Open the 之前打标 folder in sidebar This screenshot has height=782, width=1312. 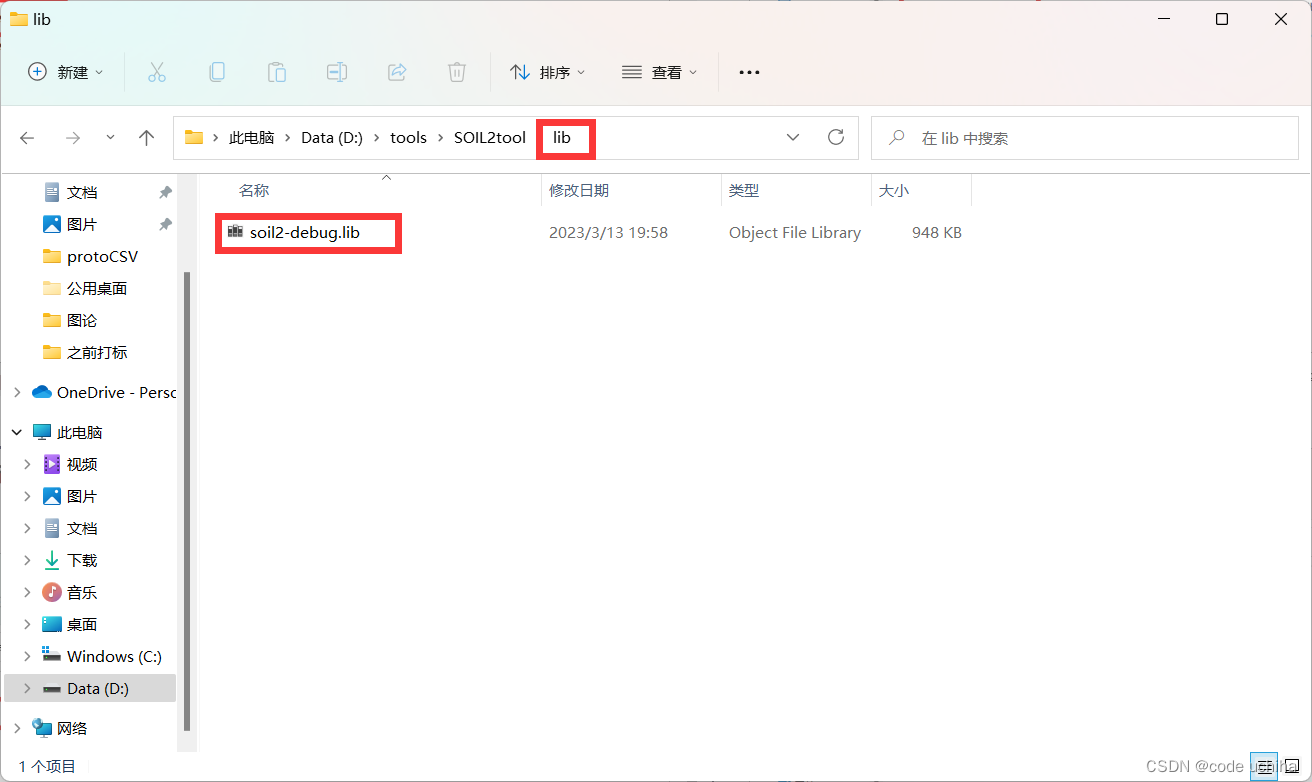97,352
